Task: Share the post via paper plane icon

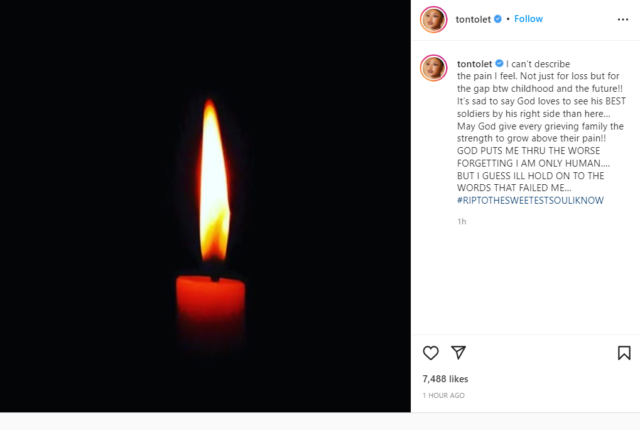Action: (x=458, y=353)
